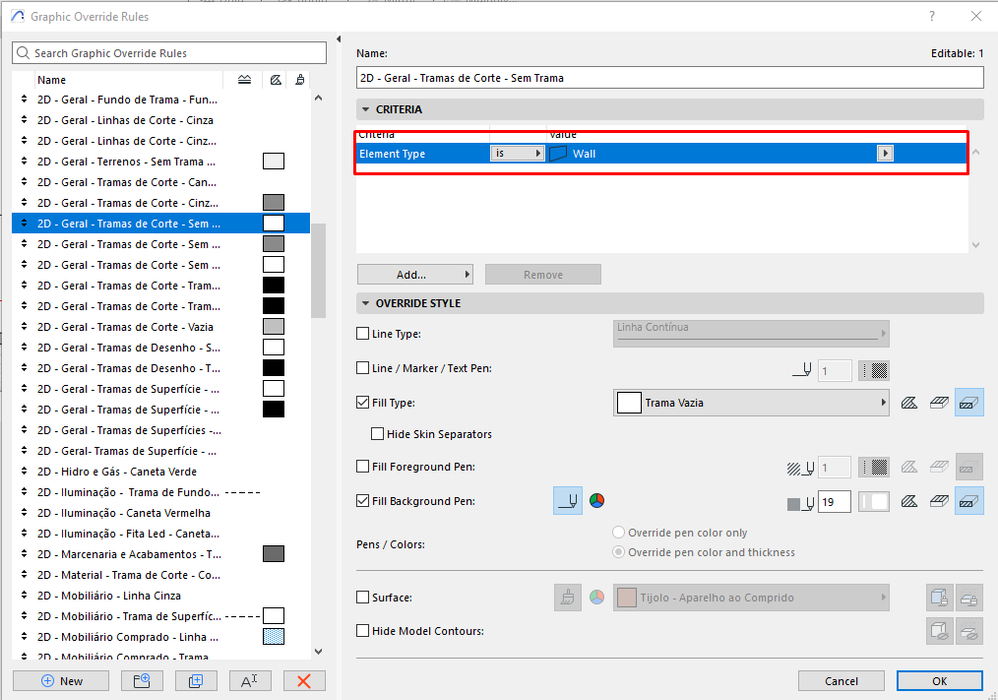This screenshot has height=700, width=998.
Task: Click the disabled Remove button
Action: 543,274
